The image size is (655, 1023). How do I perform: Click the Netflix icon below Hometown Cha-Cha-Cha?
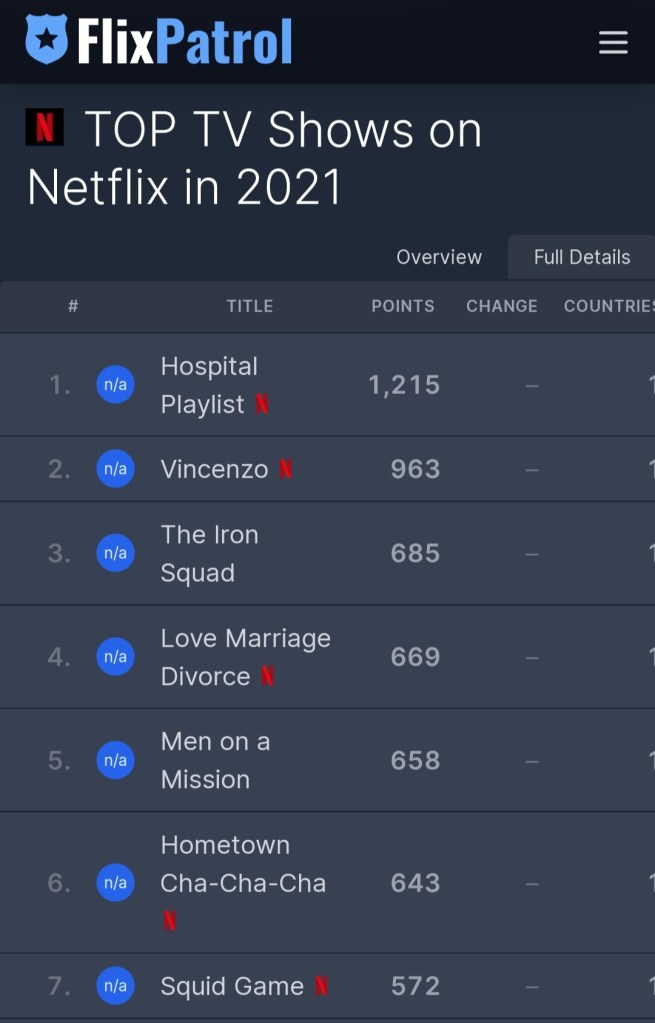tap(169, 921)
